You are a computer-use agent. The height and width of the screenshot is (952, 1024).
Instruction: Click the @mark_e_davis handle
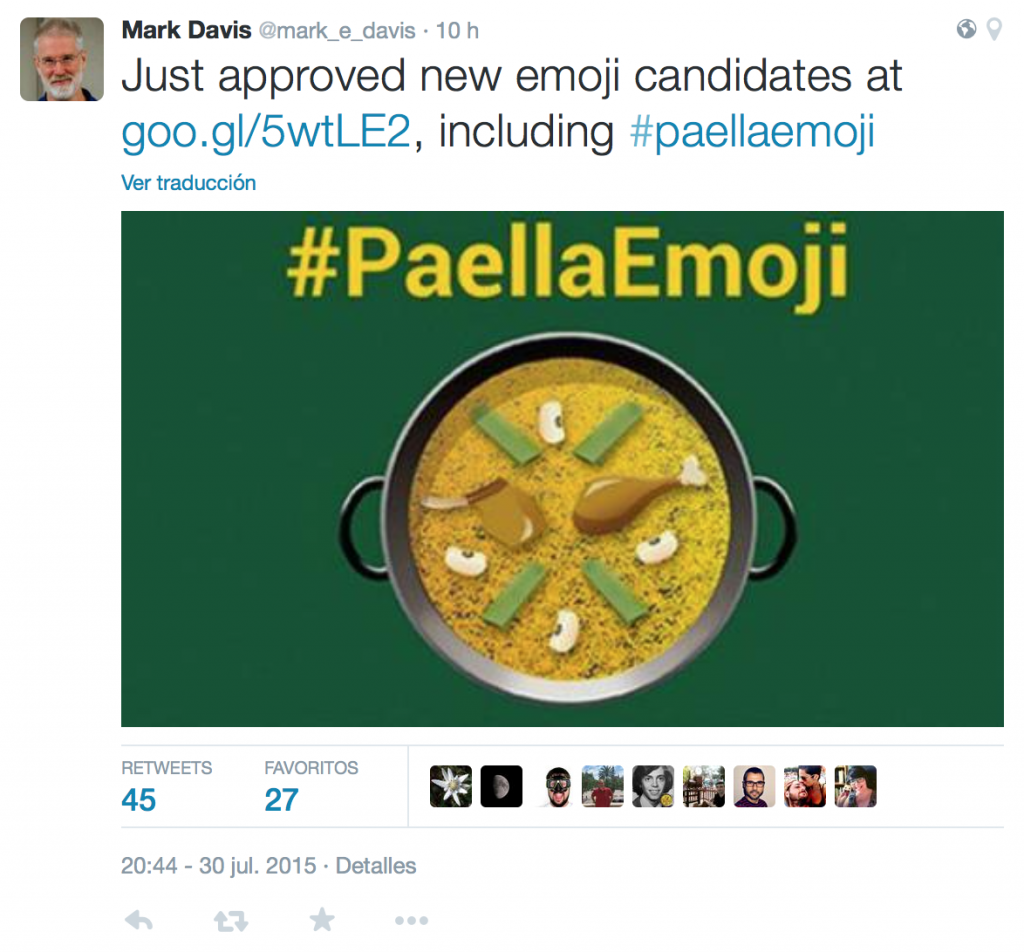pos(338,31)
